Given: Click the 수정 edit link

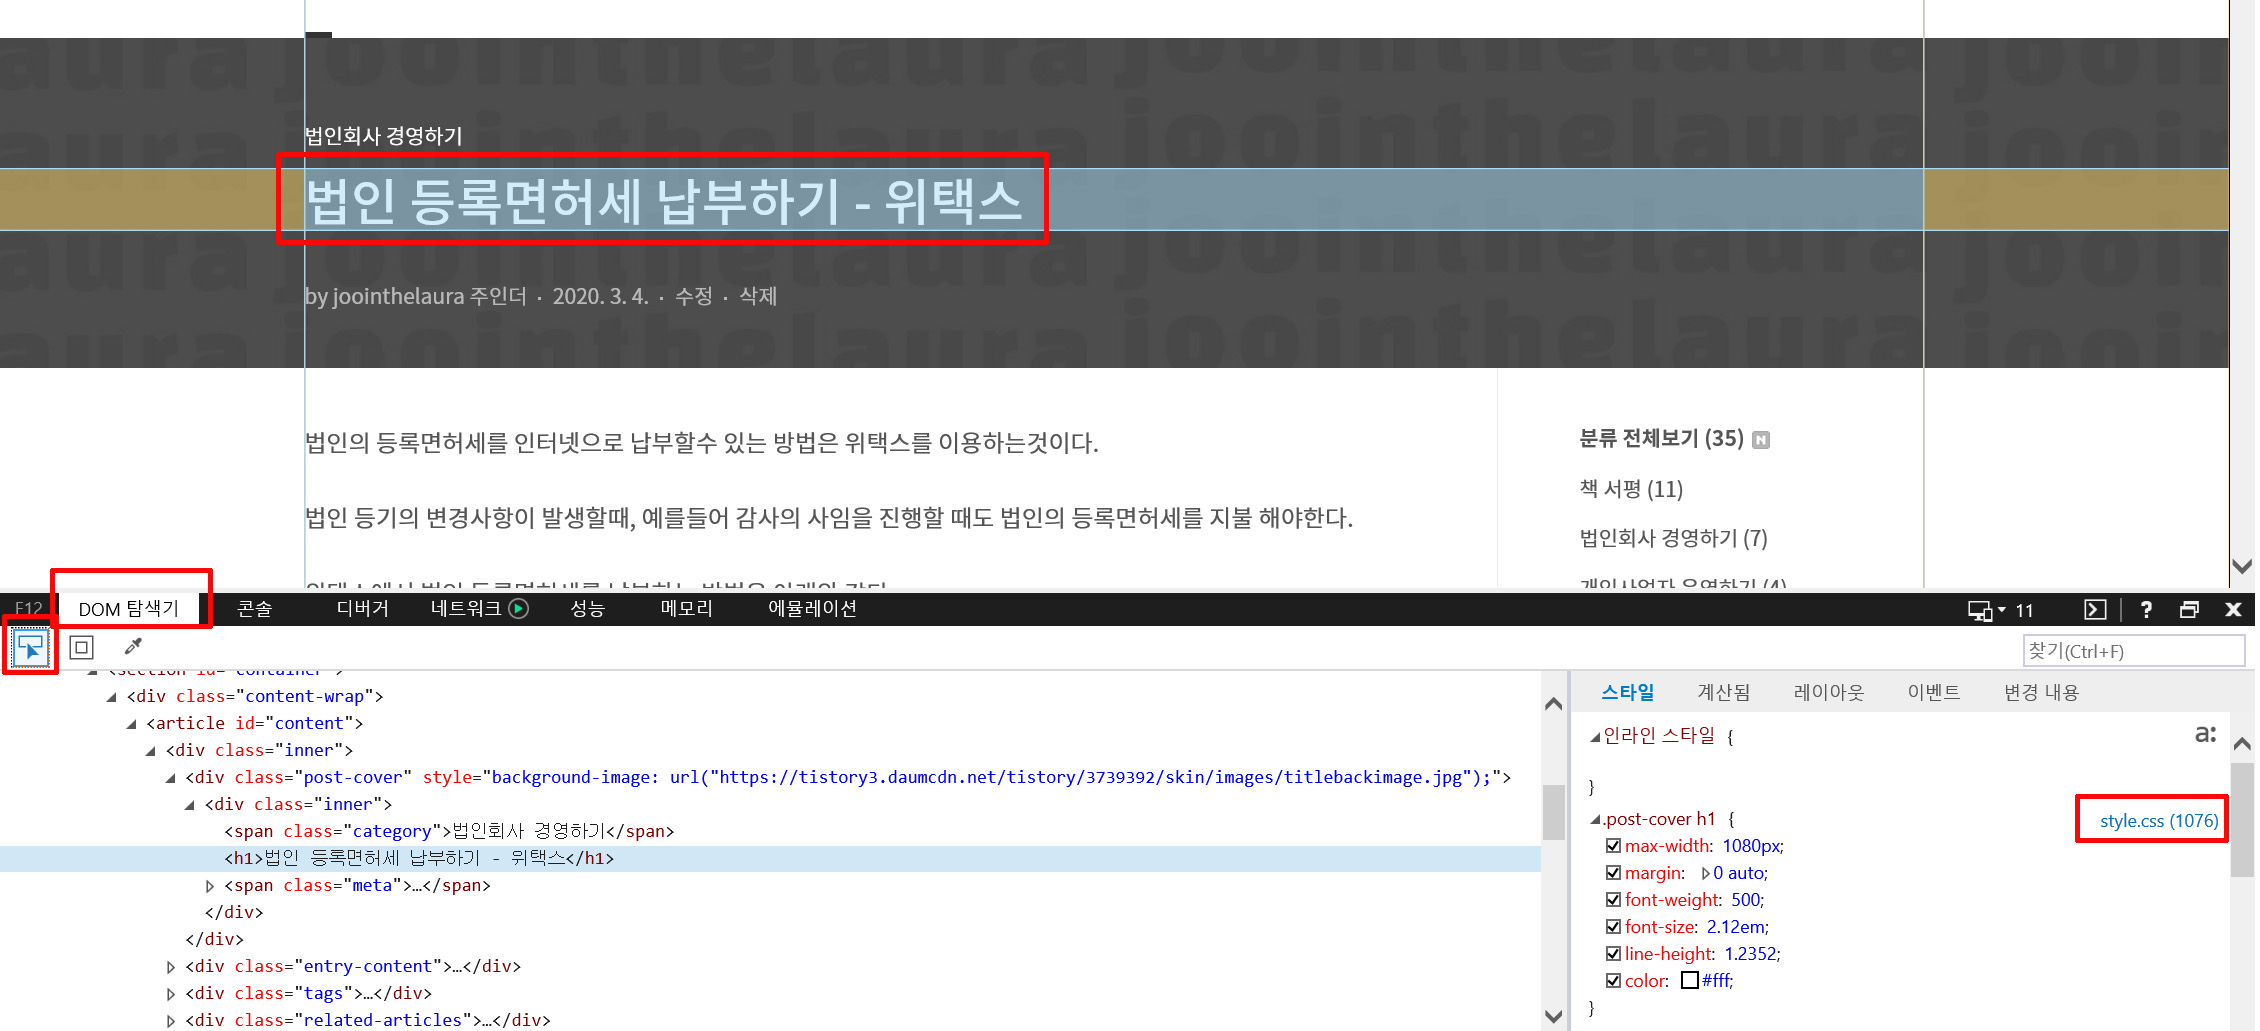Looking at the screenshot, I should tap(693, 296).
